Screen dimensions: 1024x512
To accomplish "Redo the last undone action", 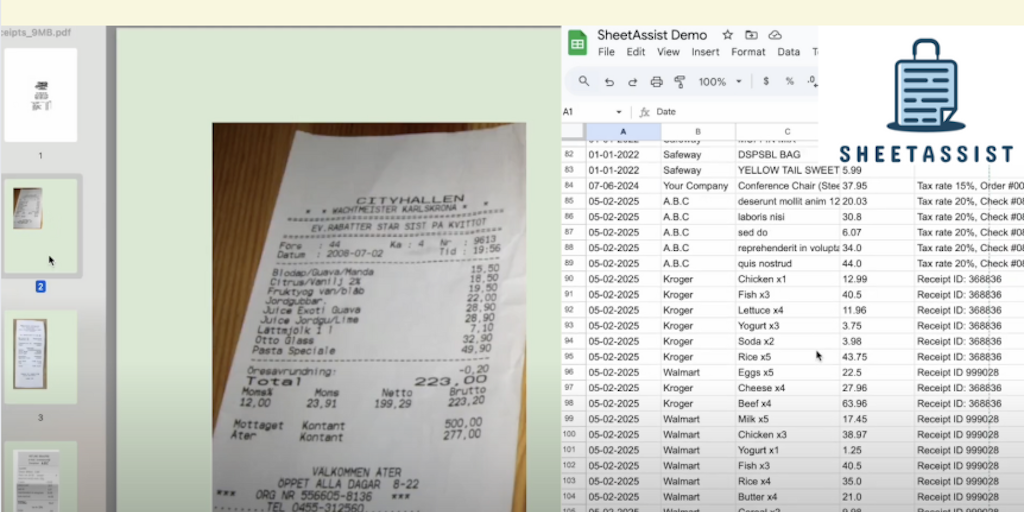I will coord(632,82).
